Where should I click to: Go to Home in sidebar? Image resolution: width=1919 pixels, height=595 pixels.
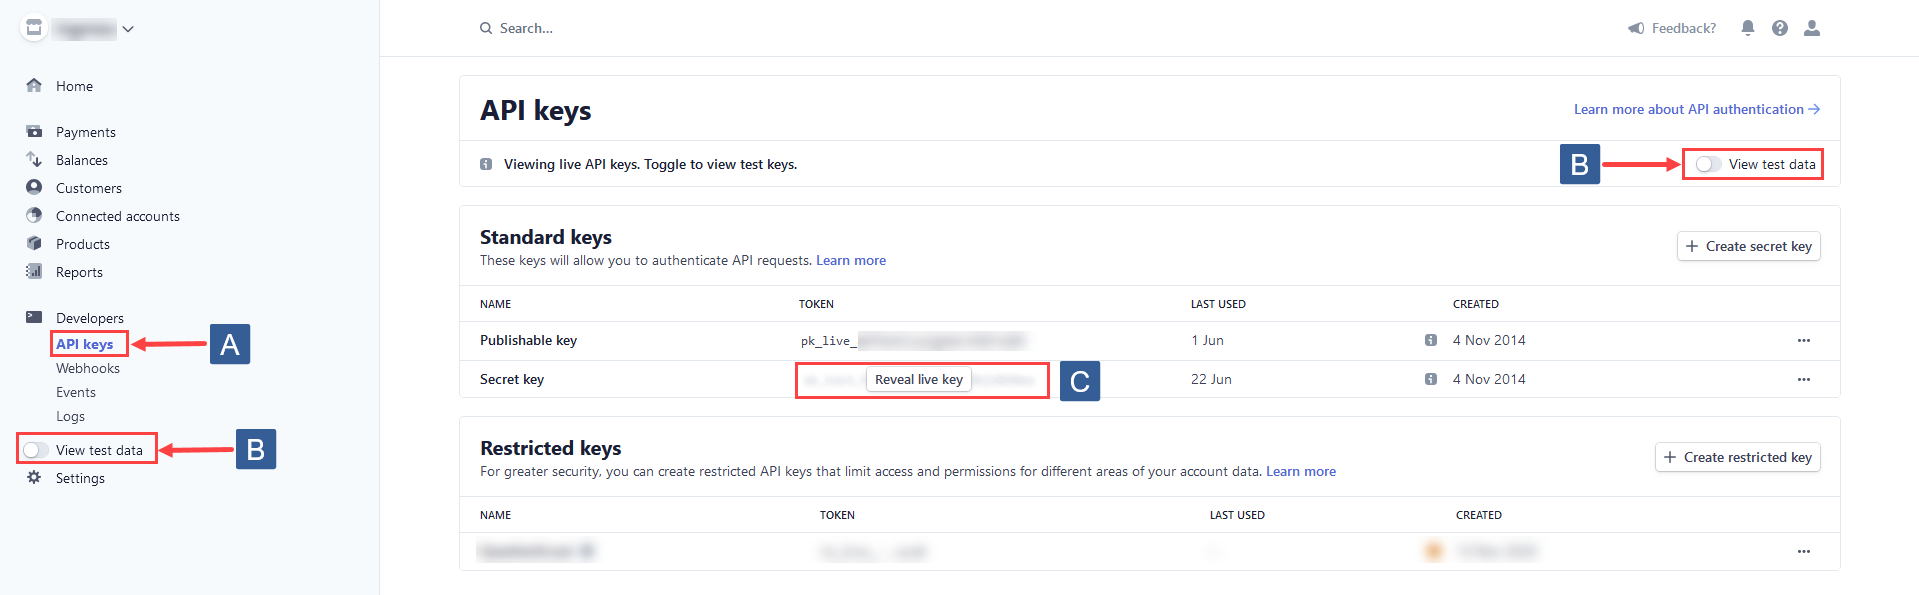[74, 86]
